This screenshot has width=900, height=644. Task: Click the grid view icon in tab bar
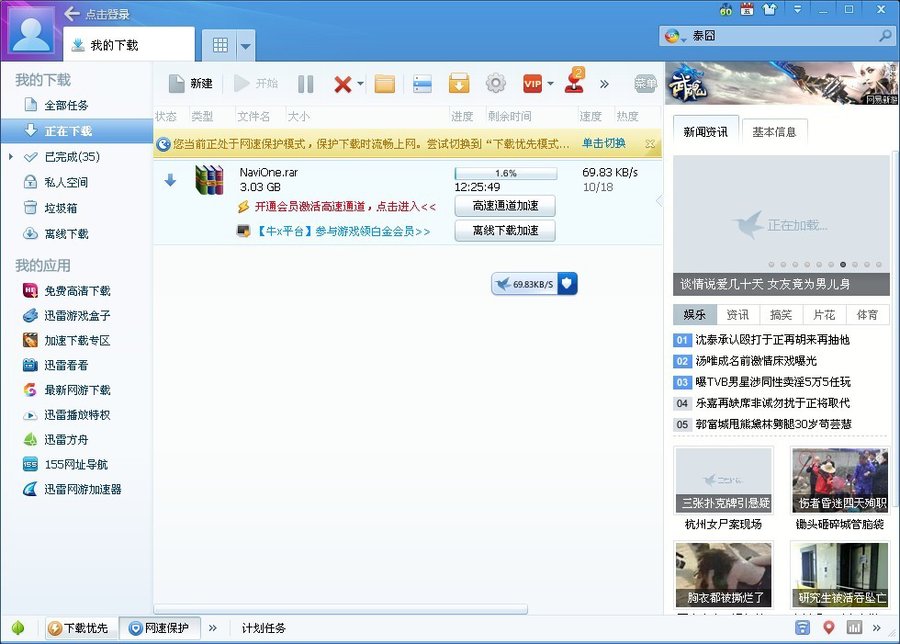(x=220, y=45)
